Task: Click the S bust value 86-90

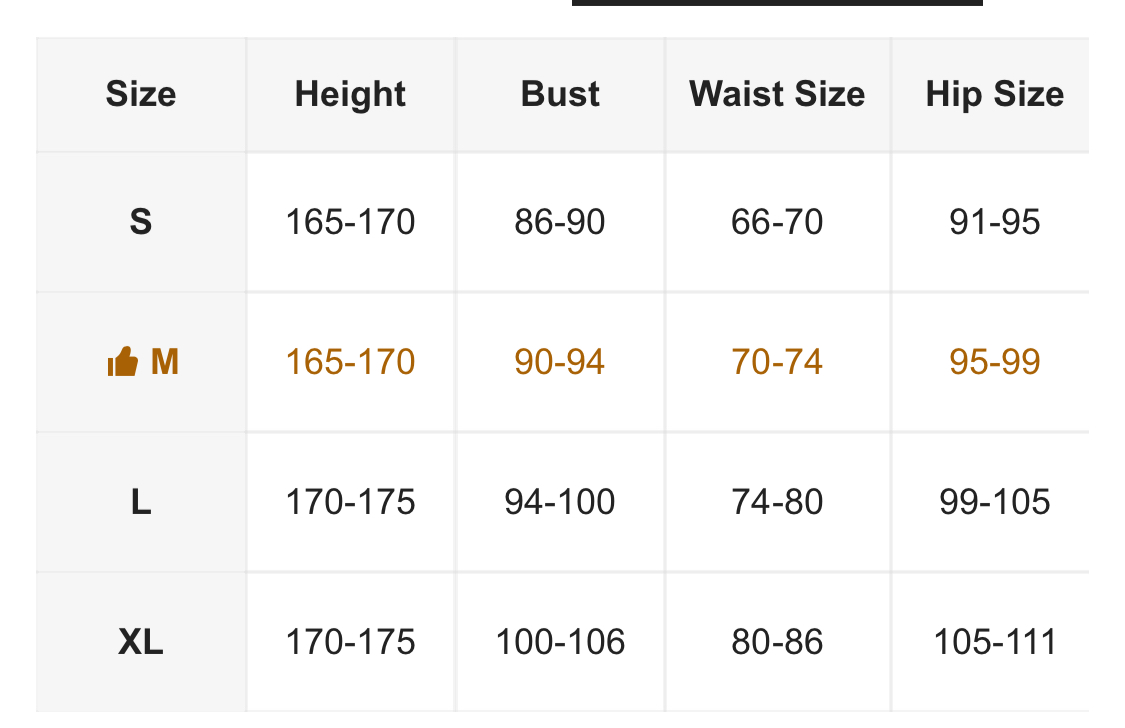Action: tap(560, 221)
